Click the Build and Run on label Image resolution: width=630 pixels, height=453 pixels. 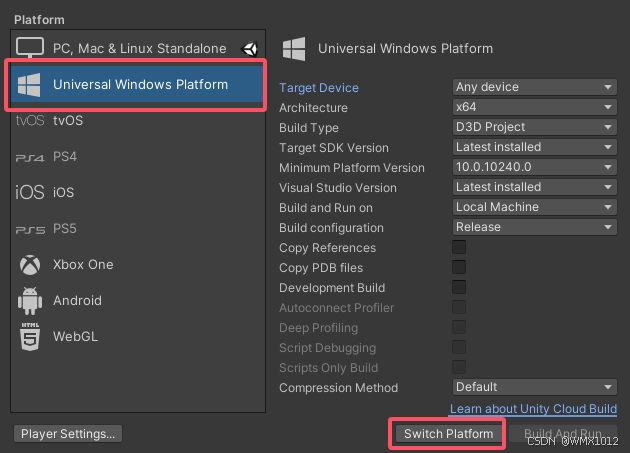[326, 208]
